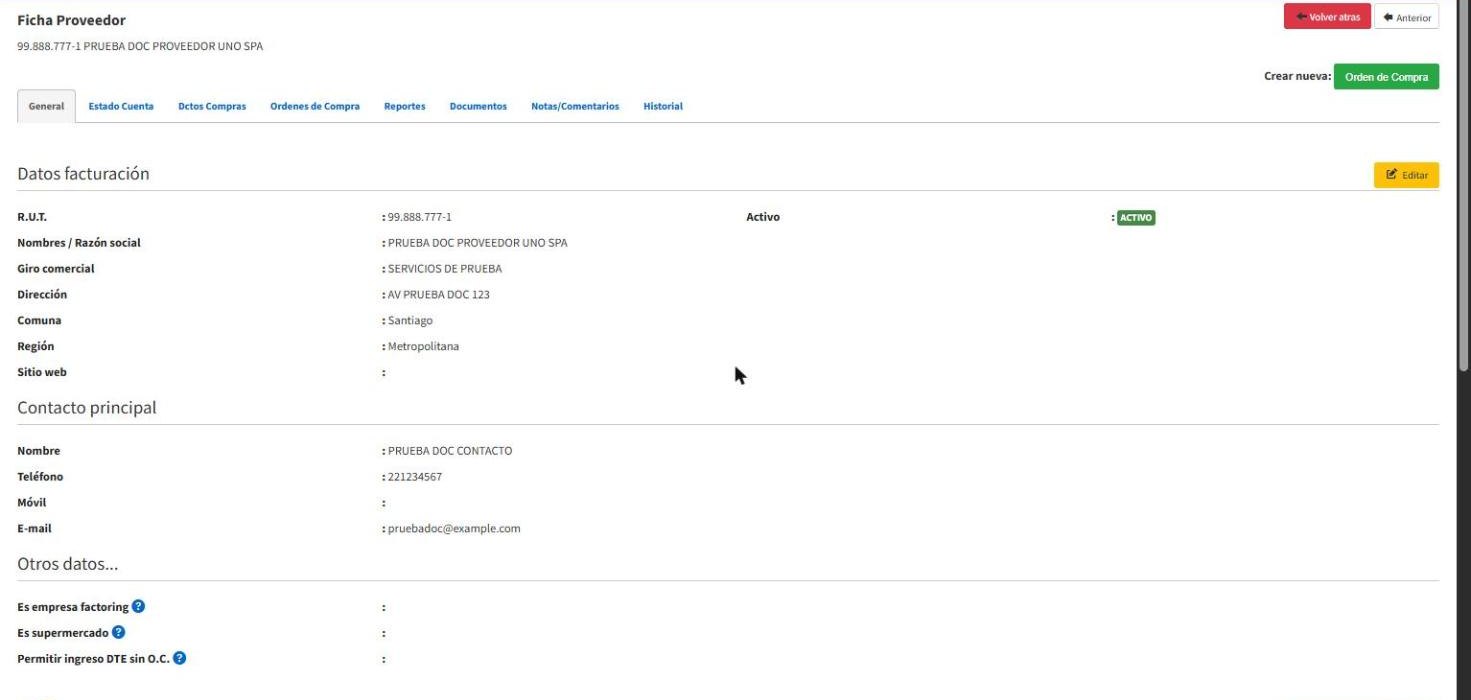
Task: Create a new Orden de Compra
Action: 1386,77
